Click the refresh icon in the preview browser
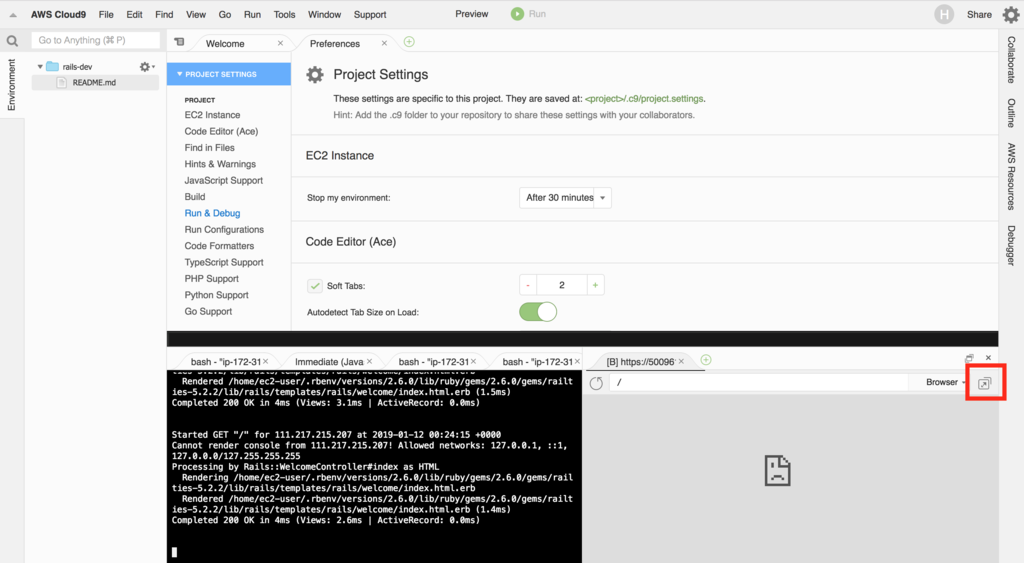1024x563 pixels. point(596,383)
